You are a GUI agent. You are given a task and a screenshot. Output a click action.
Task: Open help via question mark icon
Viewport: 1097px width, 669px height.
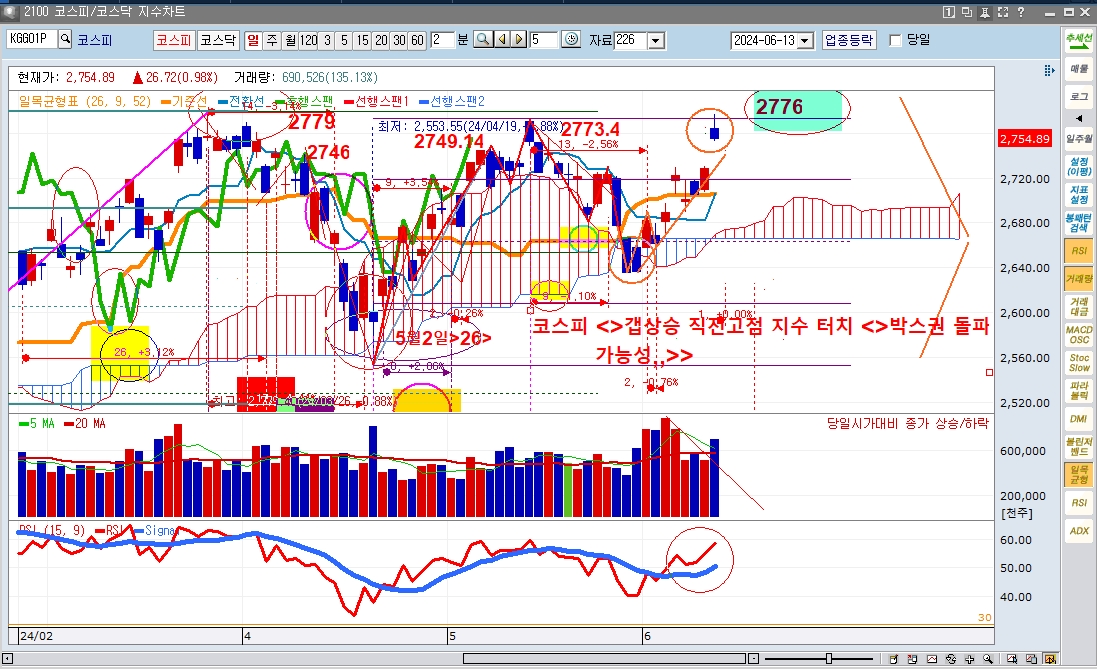pos(1021,12)
